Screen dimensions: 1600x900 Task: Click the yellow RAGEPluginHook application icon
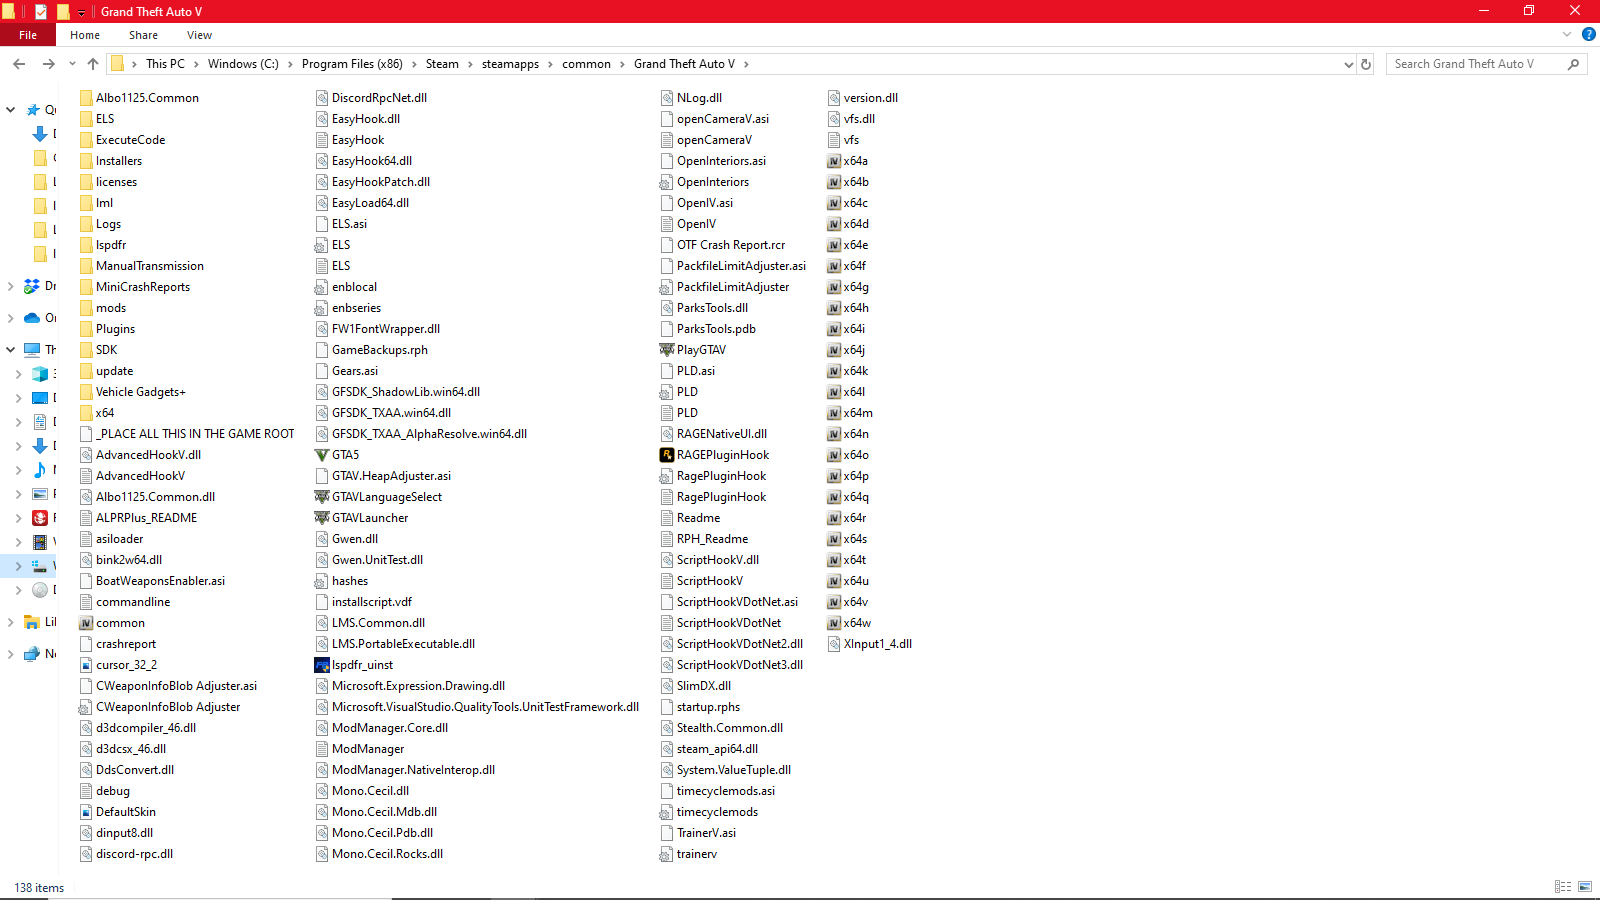pyautogui.click(x=667, y=455)
